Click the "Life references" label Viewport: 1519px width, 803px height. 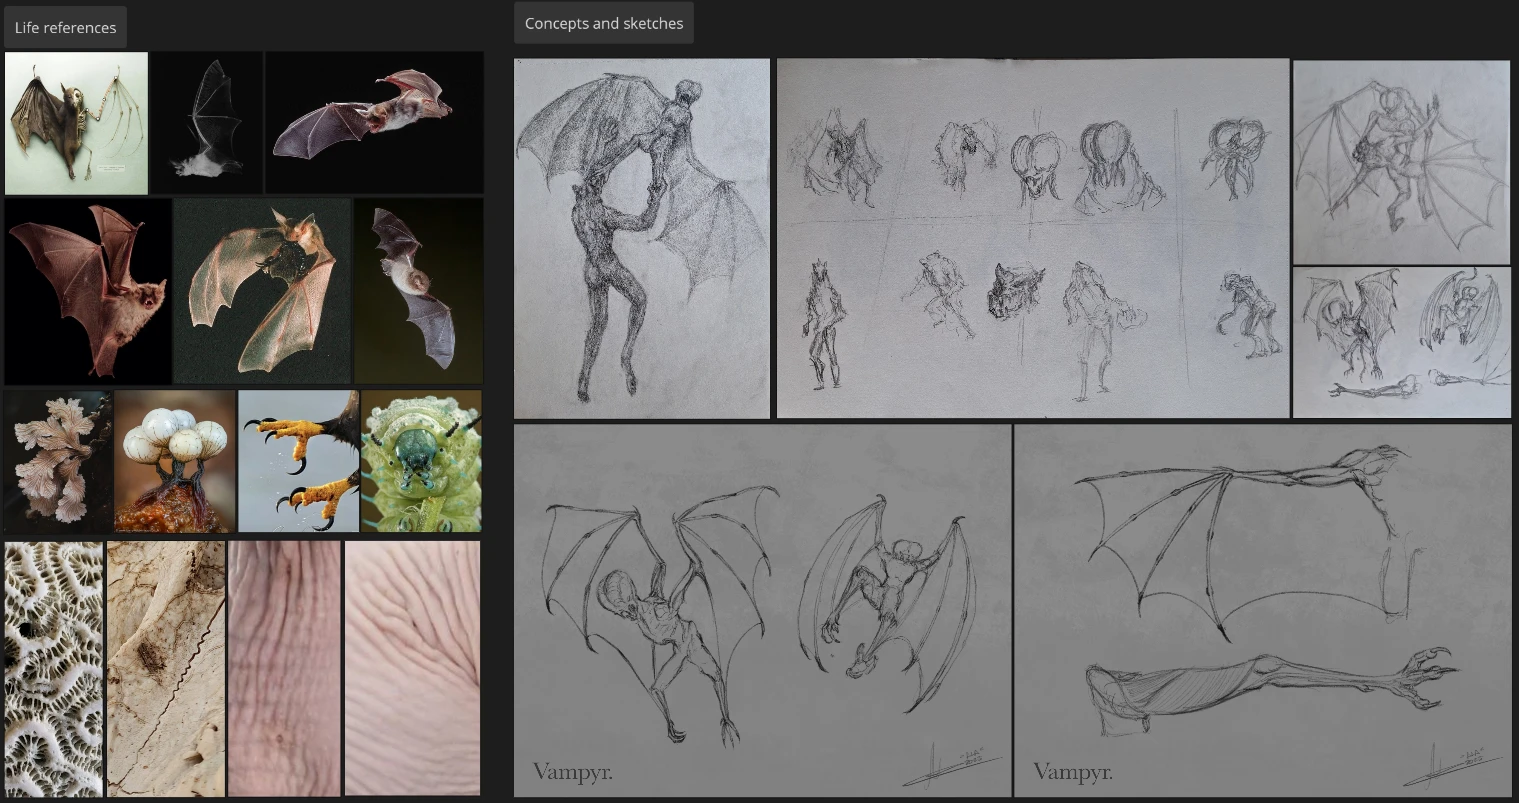pyautogui.click(x=65, y=27)
